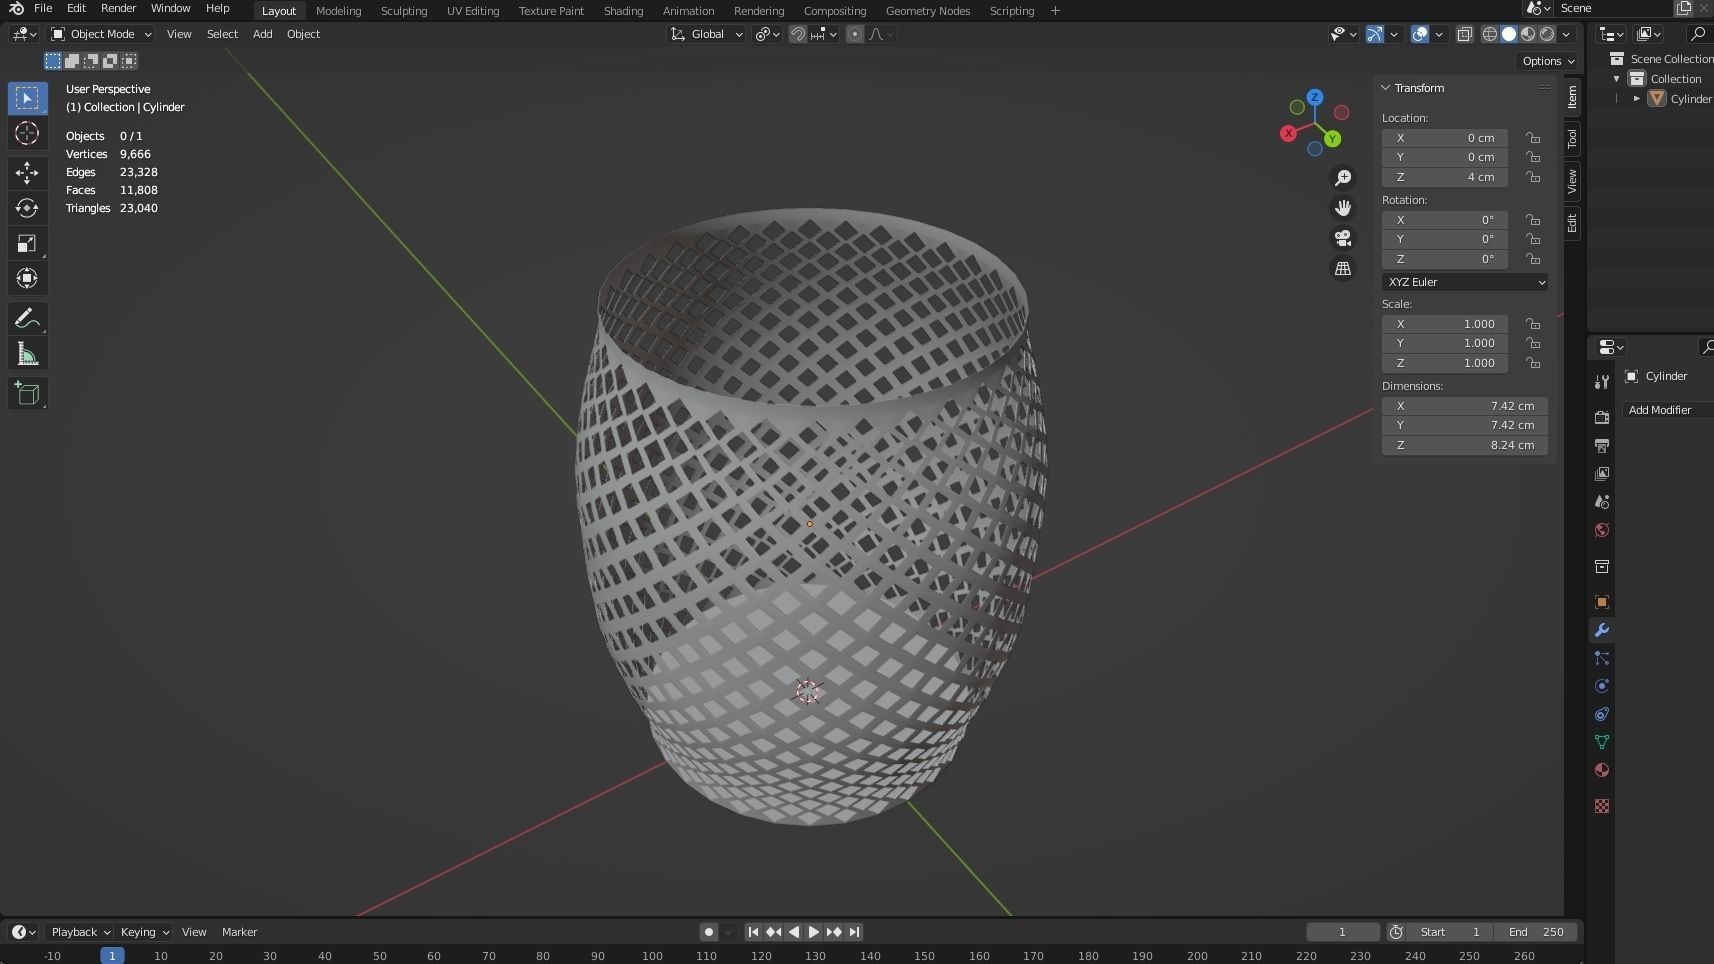The width and height of the screenshot is (1714, 964).
Task: Expand the Cylinder item in outliner
Action: click(x=1637, y=99)
